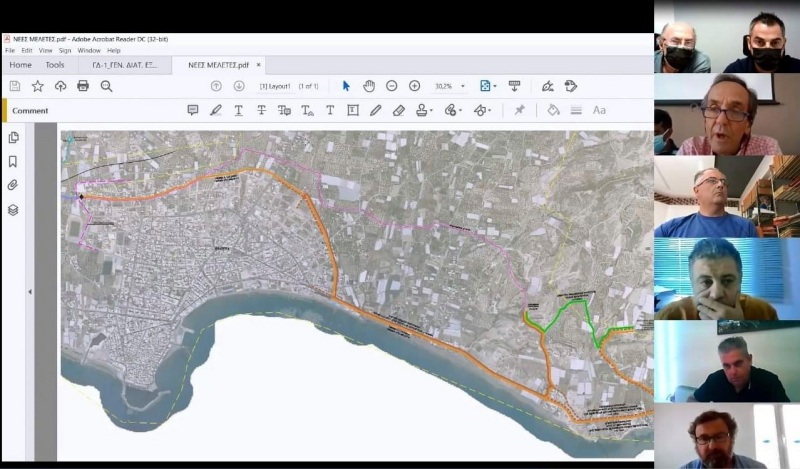Viewport: 800px width, 469px height.
Task: Open the Attachments paperclip panel
Action: coord(13,185)
